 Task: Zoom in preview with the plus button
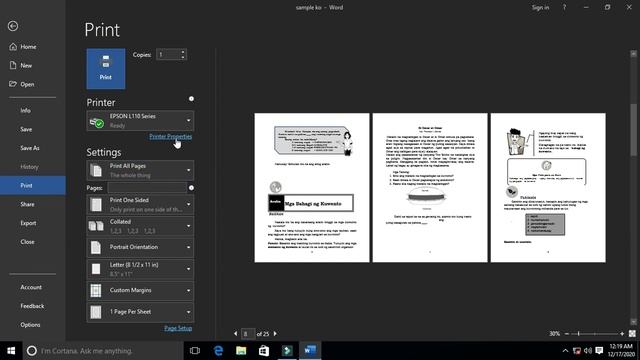click(x=622, y=333)
